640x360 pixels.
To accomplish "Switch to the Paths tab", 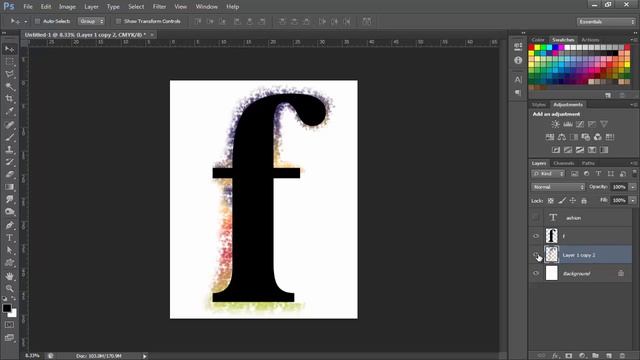I will (x=588, y=163).
